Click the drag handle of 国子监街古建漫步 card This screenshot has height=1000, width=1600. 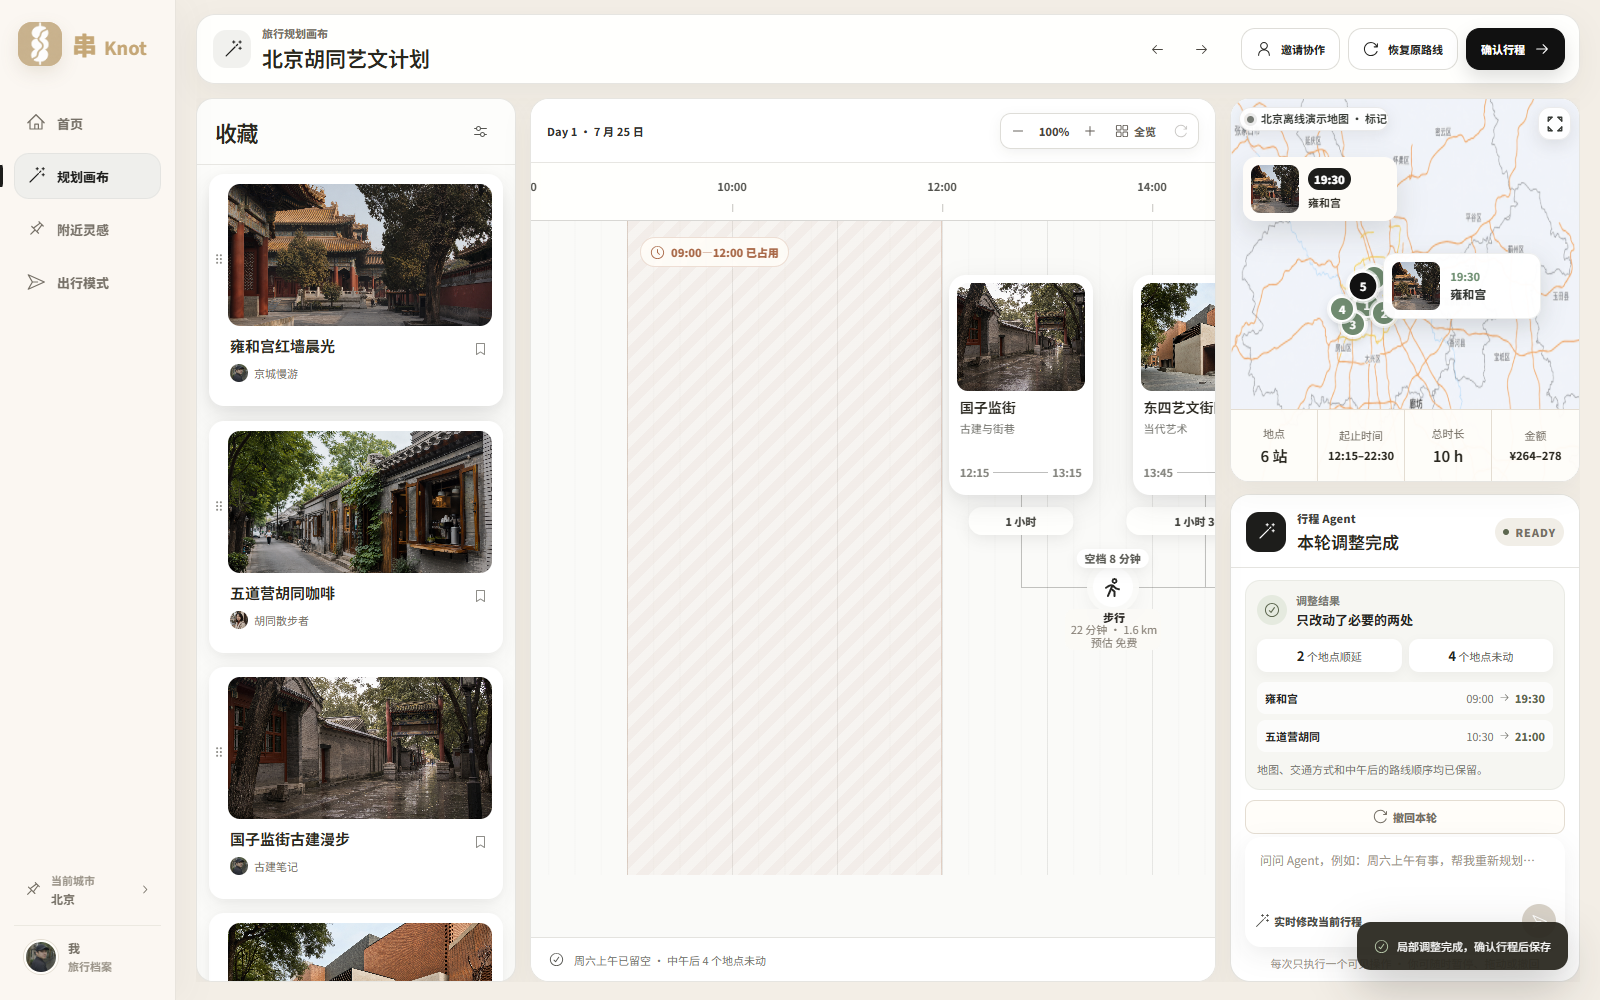(x=219, y=752)
